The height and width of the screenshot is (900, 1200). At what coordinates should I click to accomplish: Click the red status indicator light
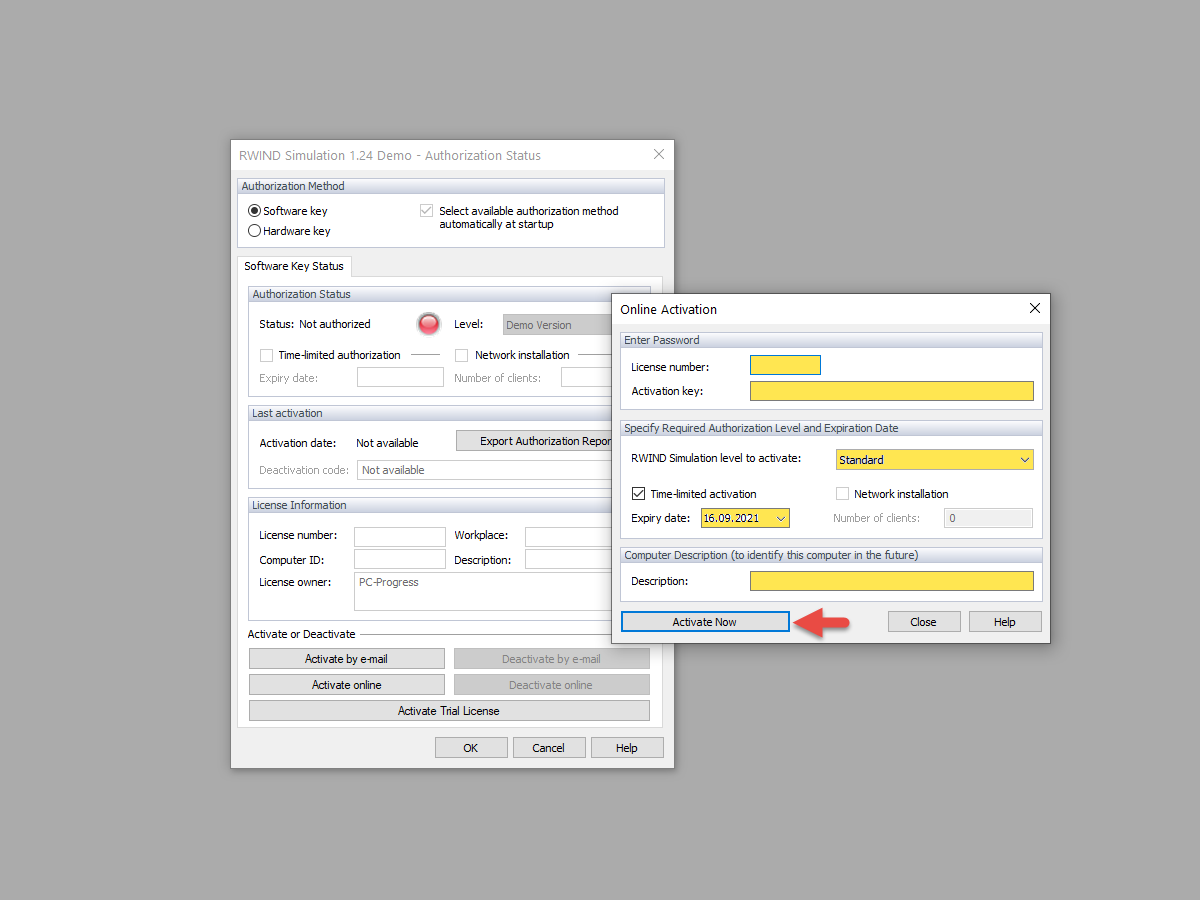[429, 324]
